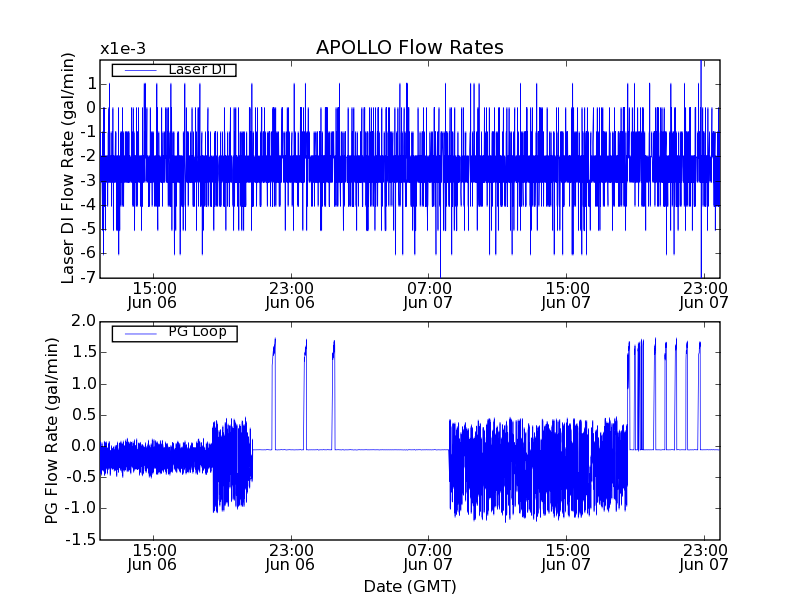Click bottom chart's 15:00 Jun 07 tick label
This screenshot has height=600, width=800.
point(566,558)
